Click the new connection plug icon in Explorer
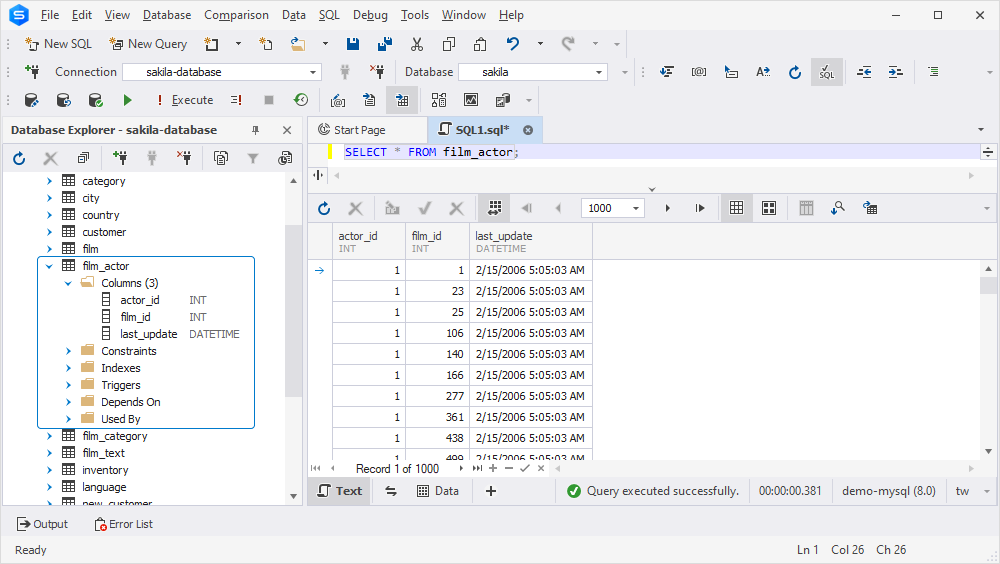1000x564 pixels. click(119, 158)
